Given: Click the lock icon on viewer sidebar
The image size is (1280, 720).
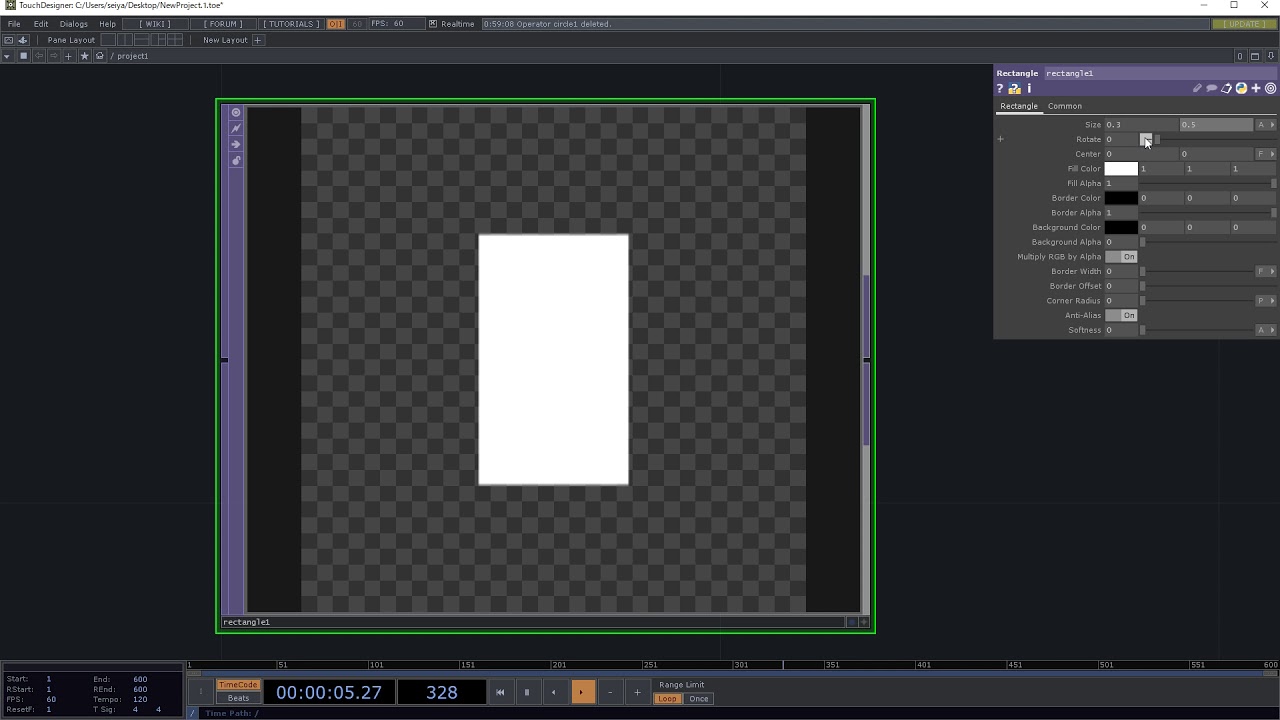Looking at the screenshot, I should tap(236, 161).
